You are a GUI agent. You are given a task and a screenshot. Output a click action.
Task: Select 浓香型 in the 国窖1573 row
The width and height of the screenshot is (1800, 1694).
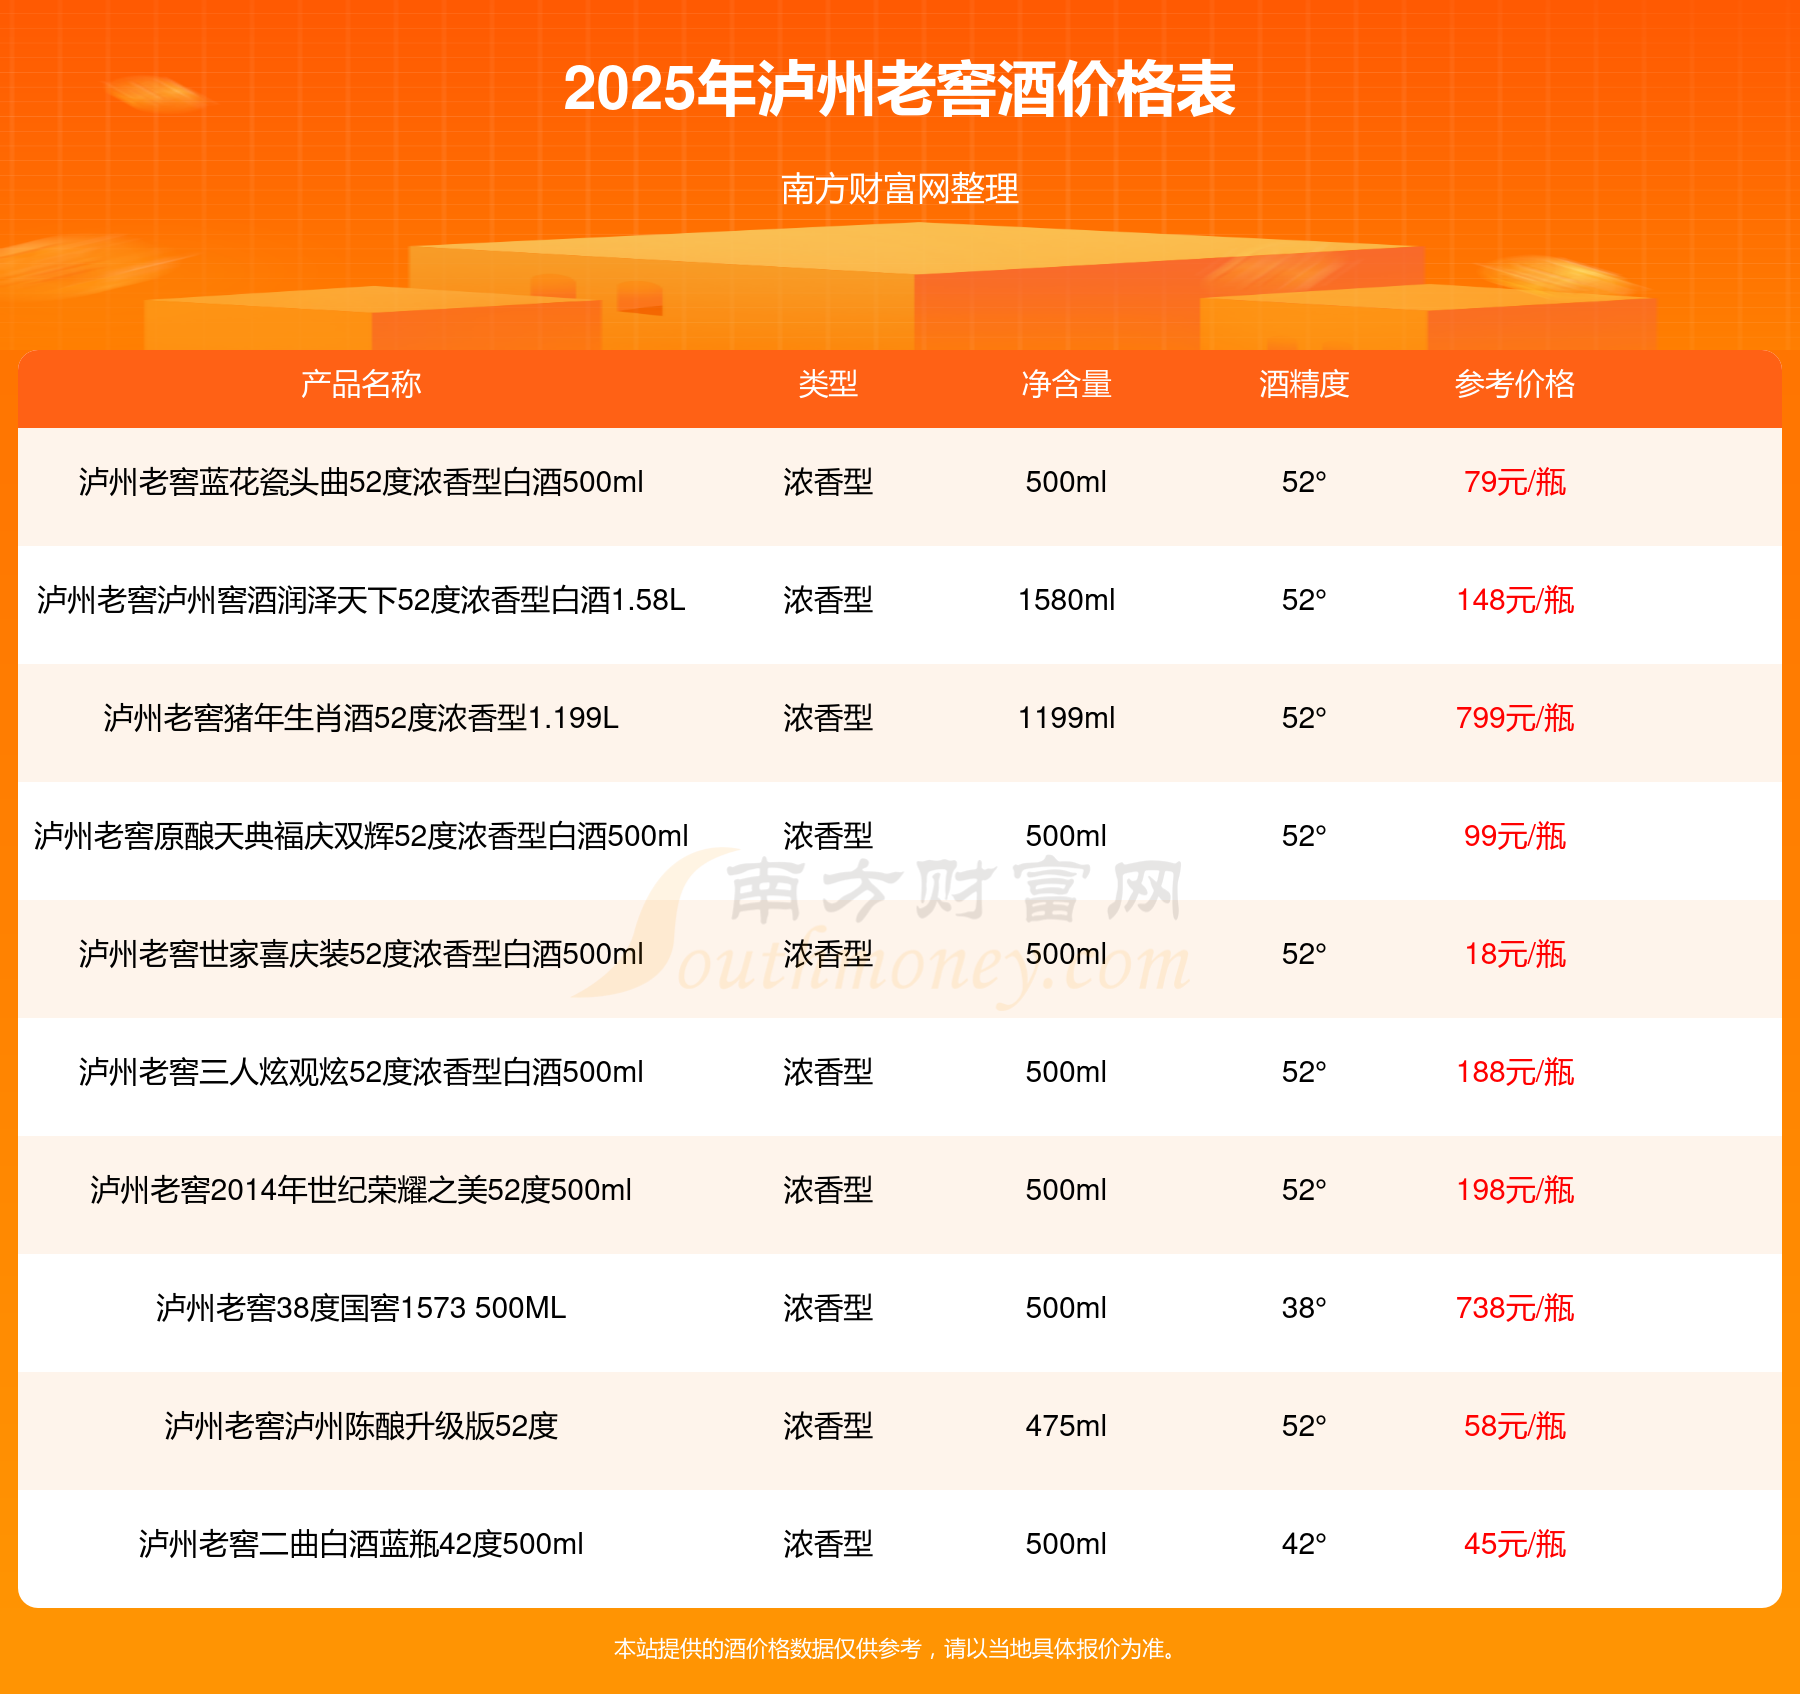click(828, 1308)
